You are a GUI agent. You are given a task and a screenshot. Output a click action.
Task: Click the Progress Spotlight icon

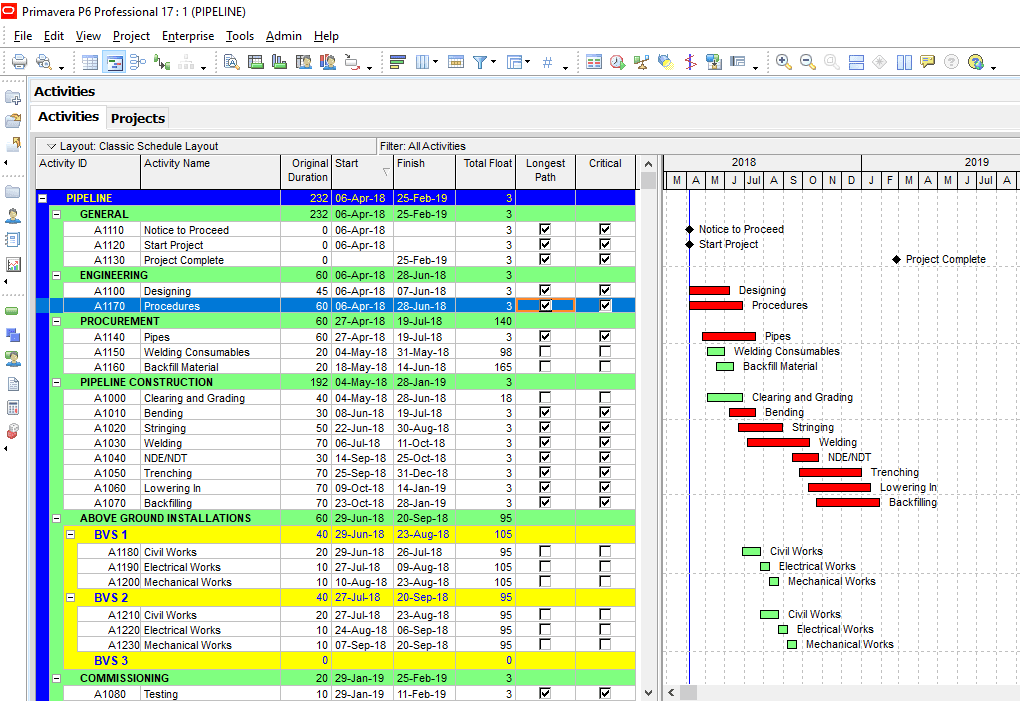(665, 62)
